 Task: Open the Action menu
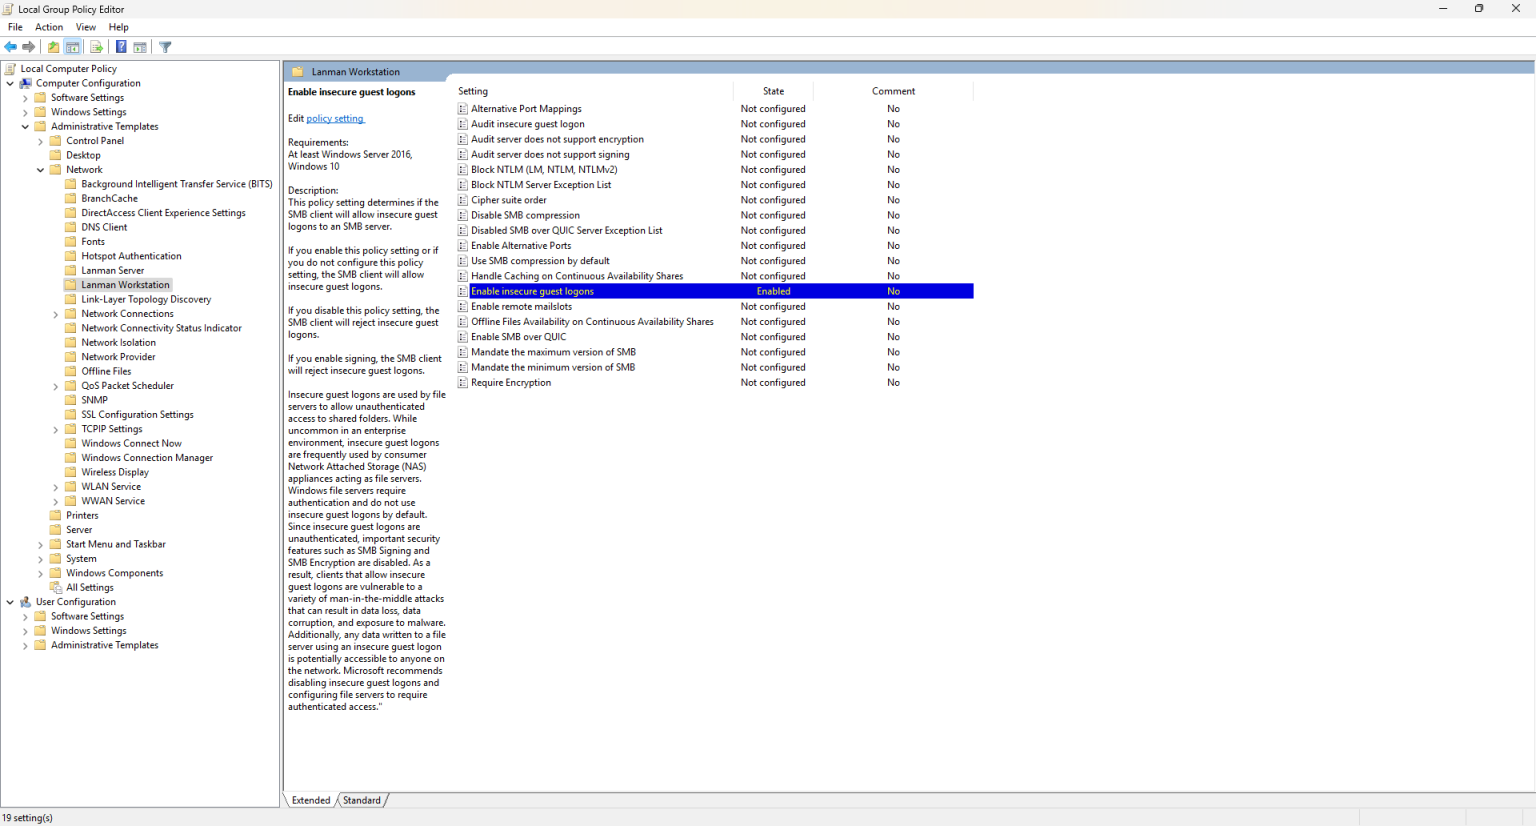click(x=48, y=27)
